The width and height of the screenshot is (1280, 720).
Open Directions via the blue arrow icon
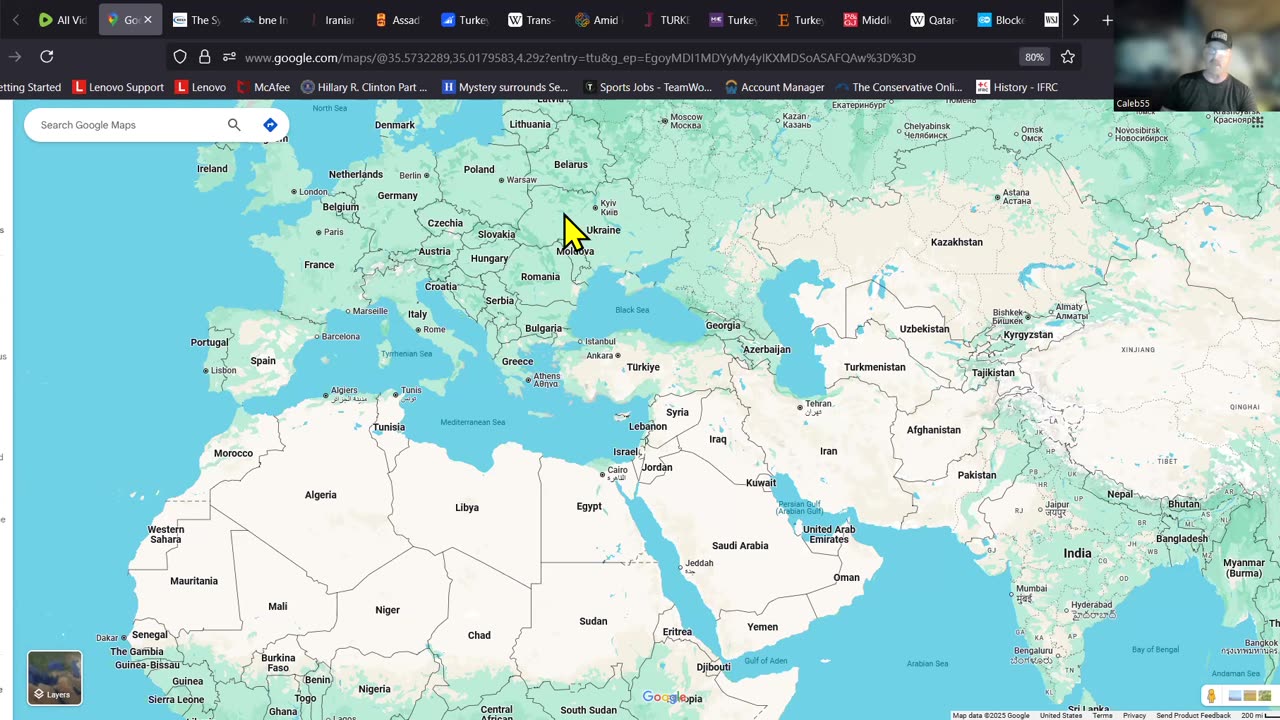click(x=270, y=125)
